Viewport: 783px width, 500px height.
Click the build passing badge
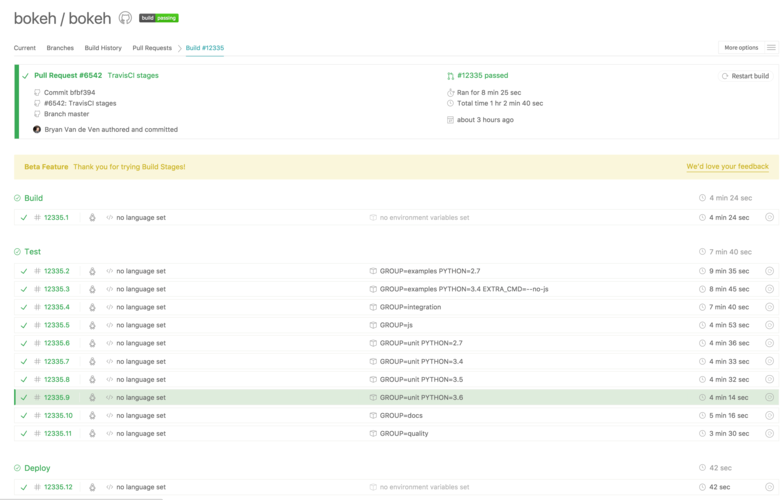(159, 18)
